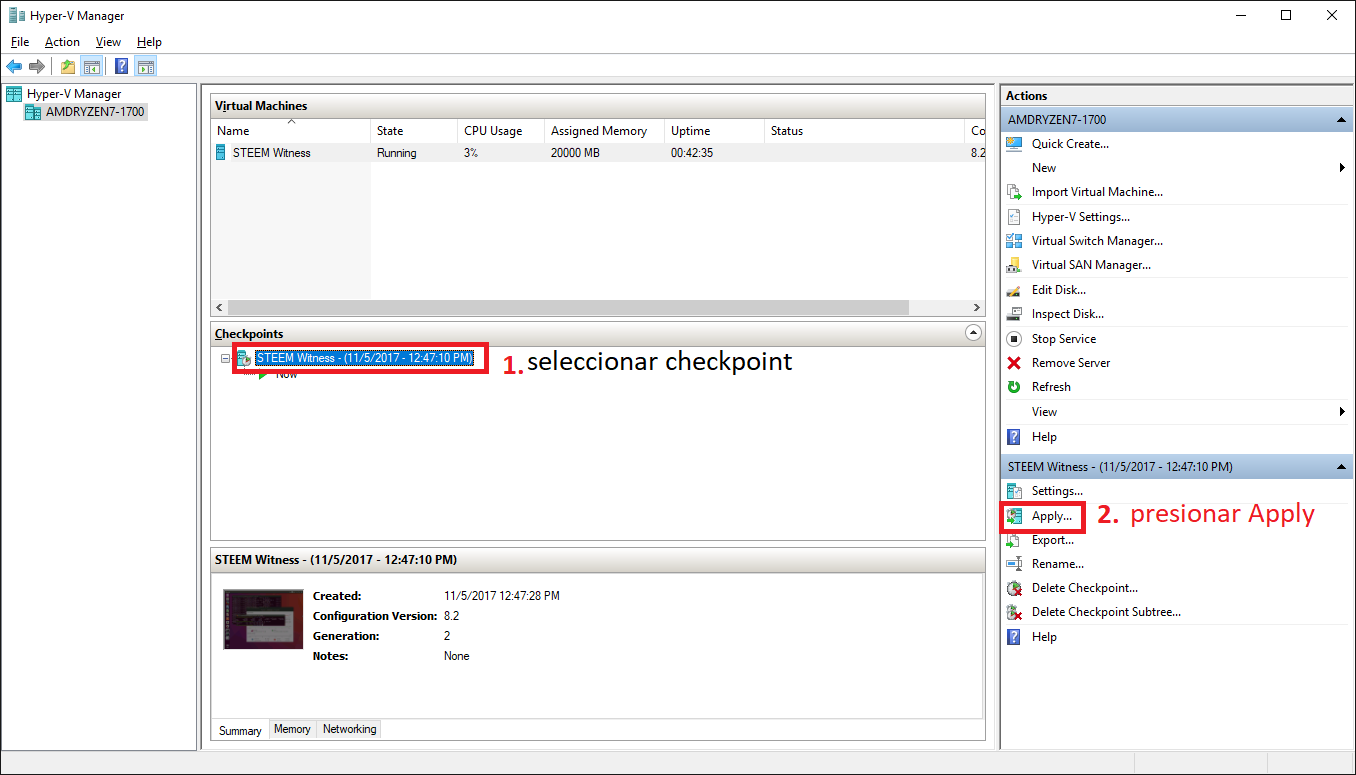
Task: Click the Help icon under the checkpoint actions
Action: tap(1014, 637)
